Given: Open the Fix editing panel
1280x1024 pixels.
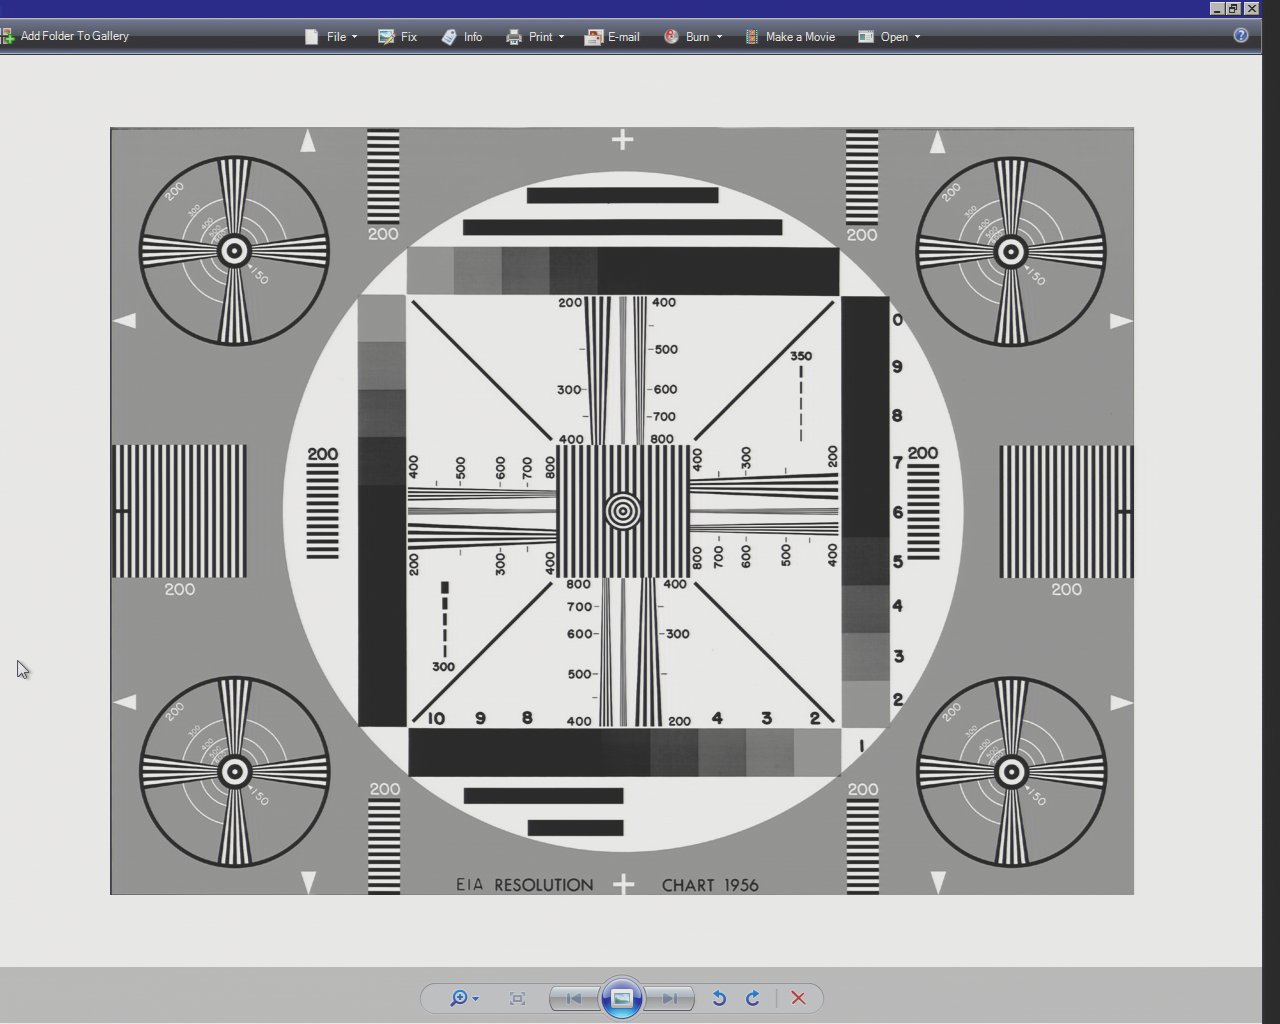Looking at the screenshot, I should click(398, 37).
